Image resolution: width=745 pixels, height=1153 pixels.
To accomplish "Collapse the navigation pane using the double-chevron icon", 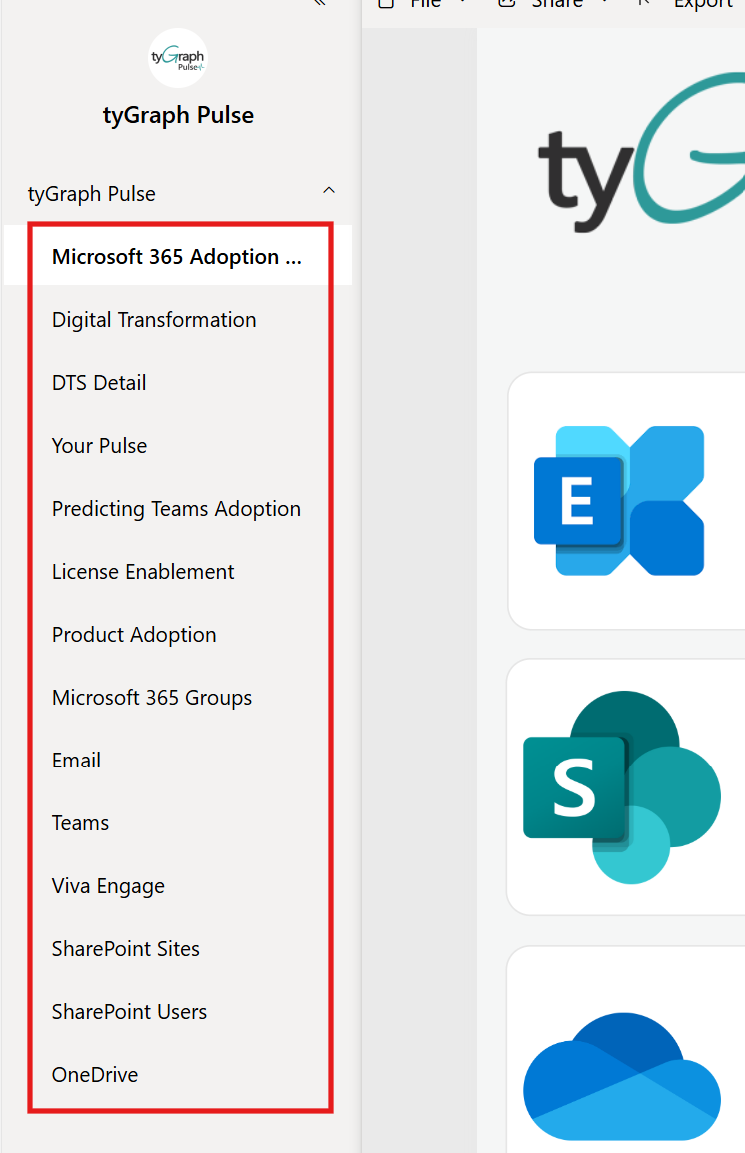I will (319, 3).
